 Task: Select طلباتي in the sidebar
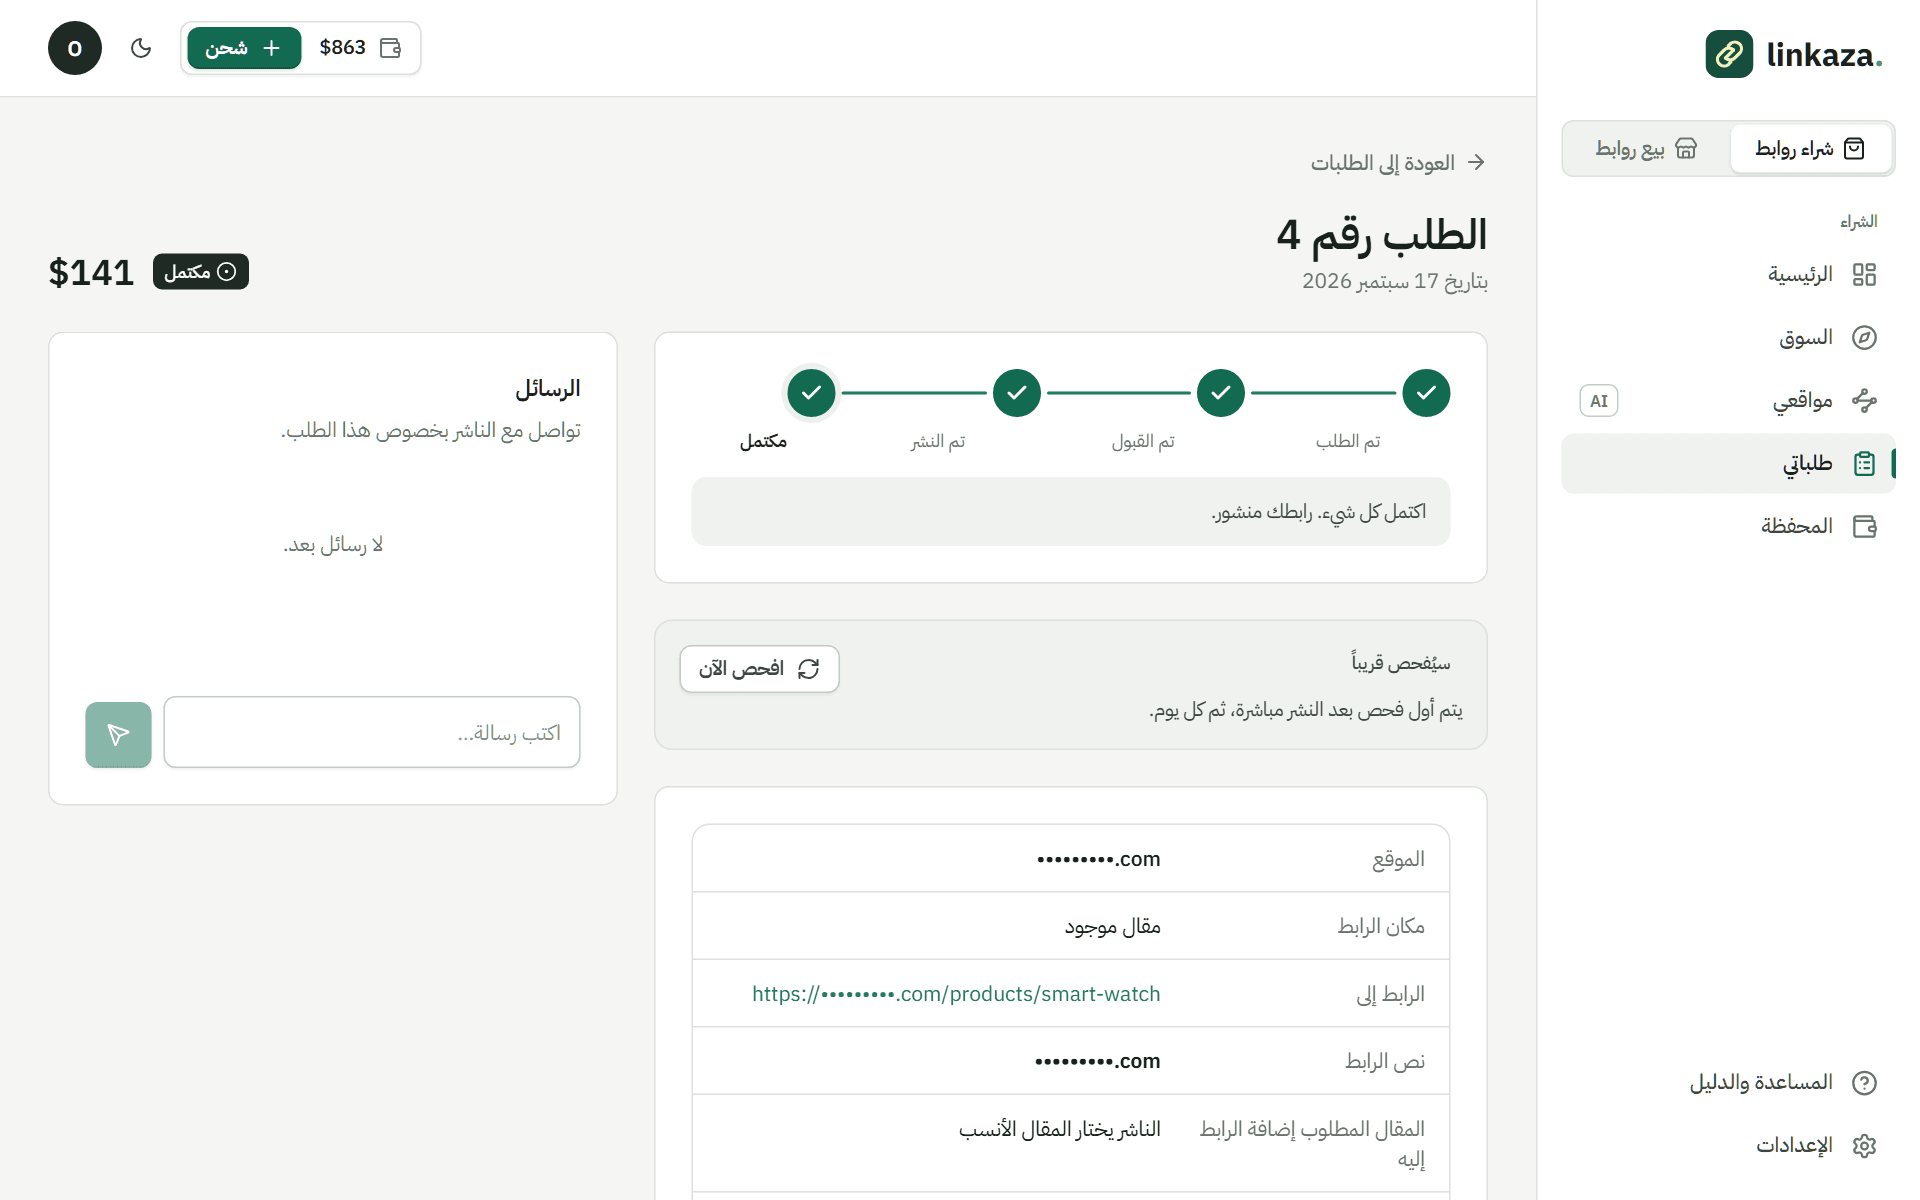(x=1728, y=463)
